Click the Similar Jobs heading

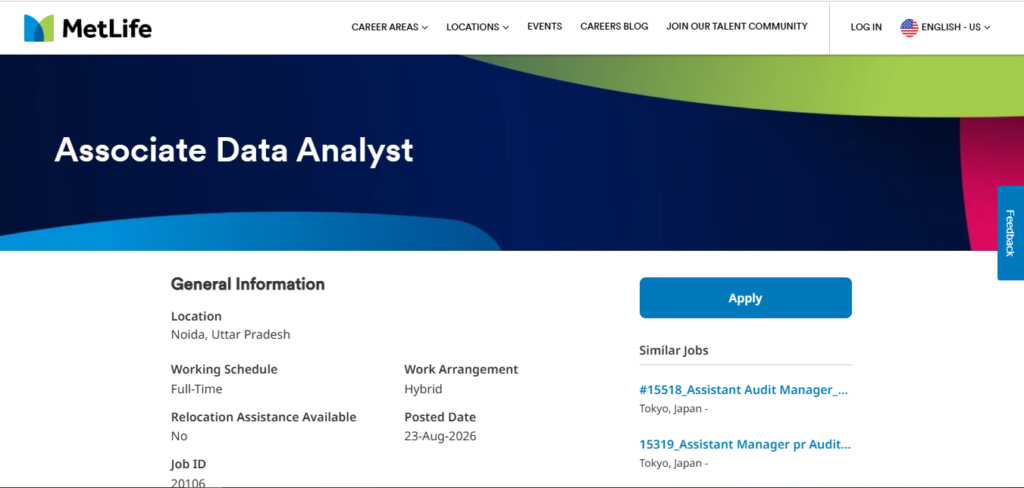click(674, 350)
